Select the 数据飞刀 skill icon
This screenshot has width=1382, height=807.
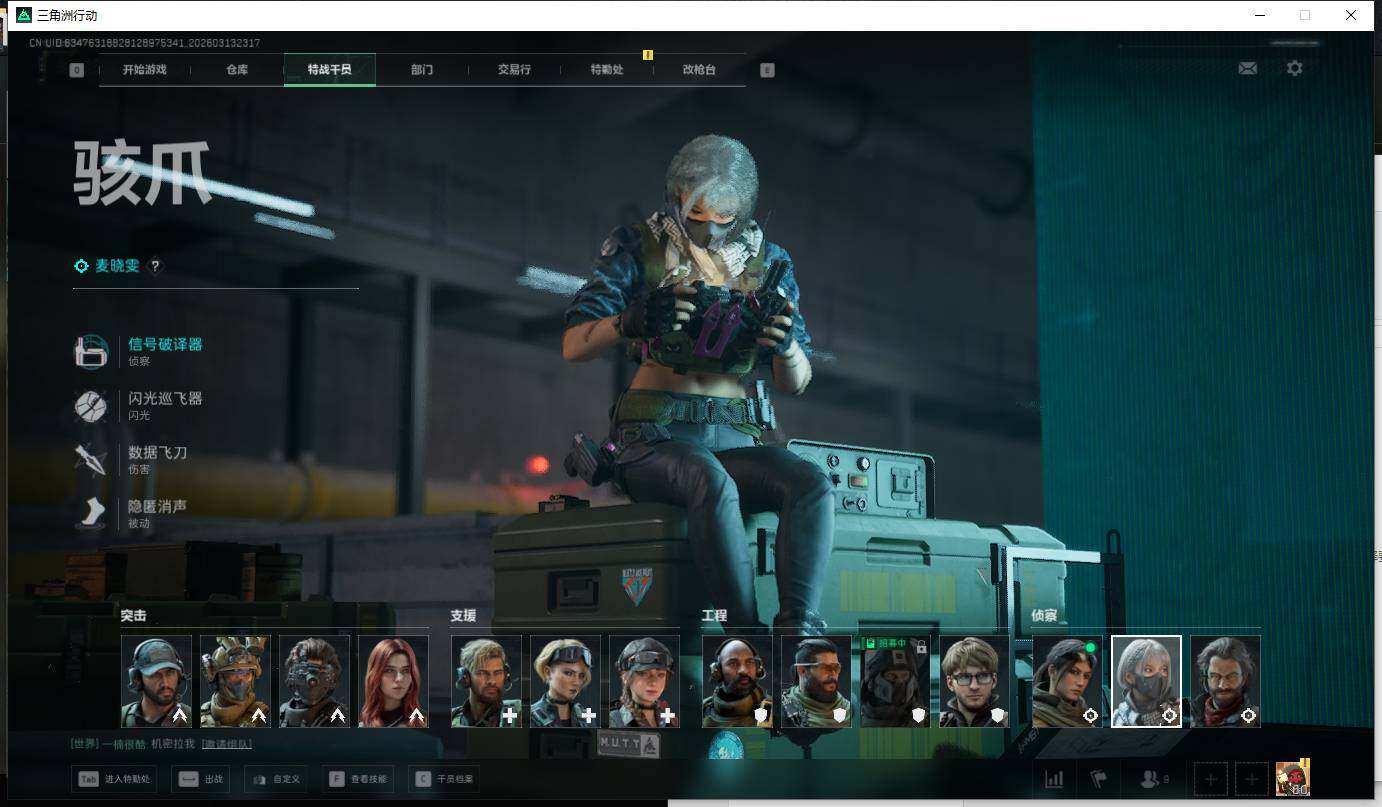coord(91,460)
